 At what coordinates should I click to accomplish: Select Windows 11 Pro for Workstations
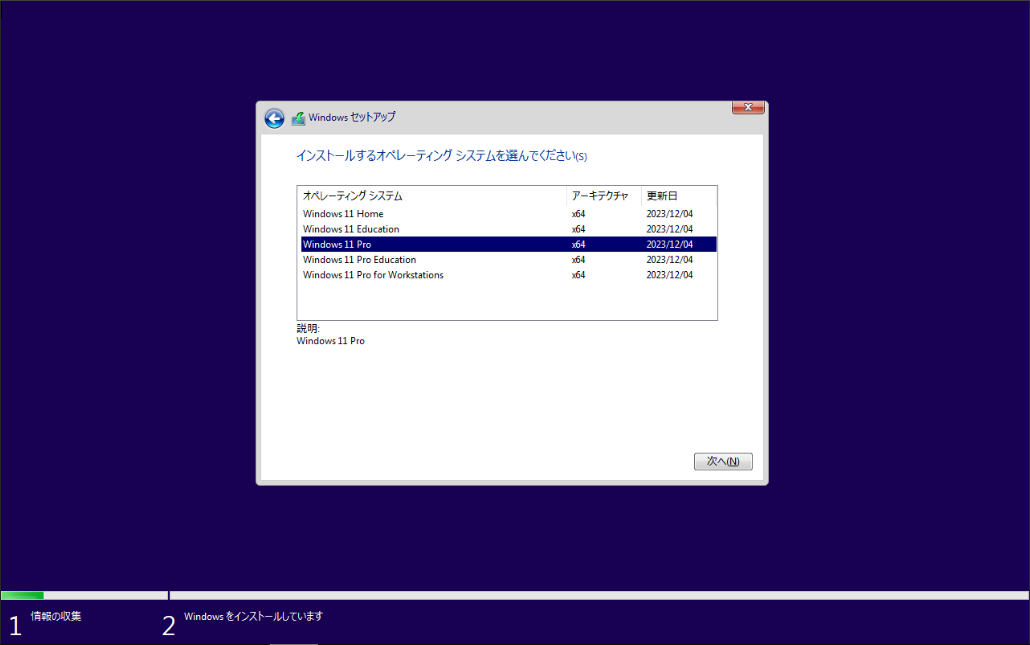(x=373, y=275)
